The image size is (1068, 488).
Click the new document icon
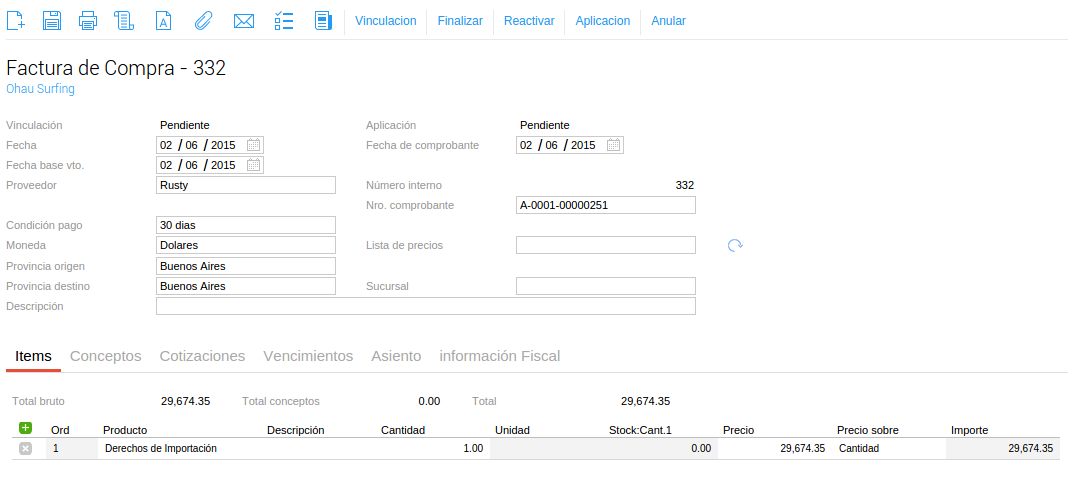[16, 20]
